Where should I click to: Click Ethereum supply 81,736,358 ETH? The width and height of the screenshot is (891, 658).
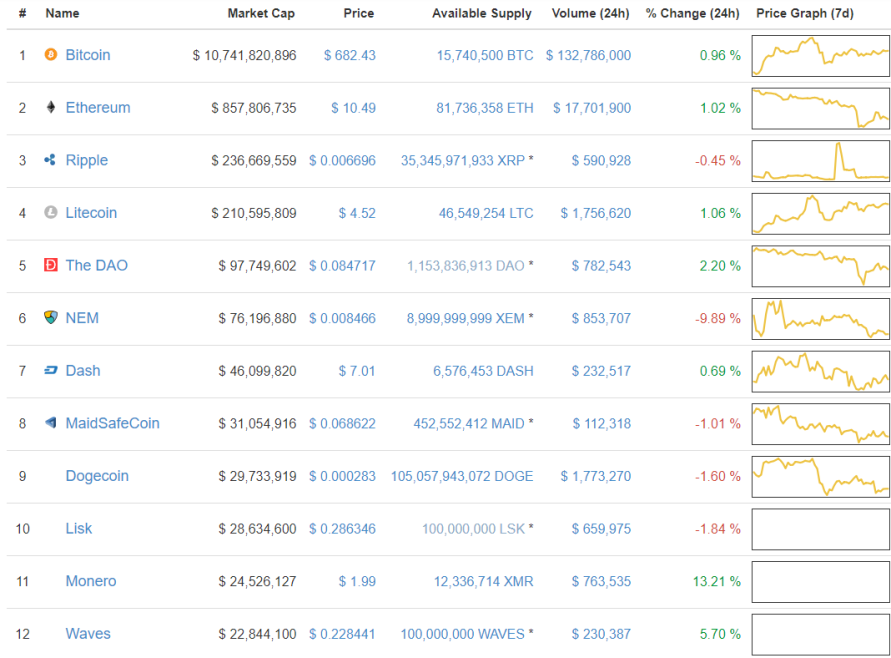(x=485, y=108)
